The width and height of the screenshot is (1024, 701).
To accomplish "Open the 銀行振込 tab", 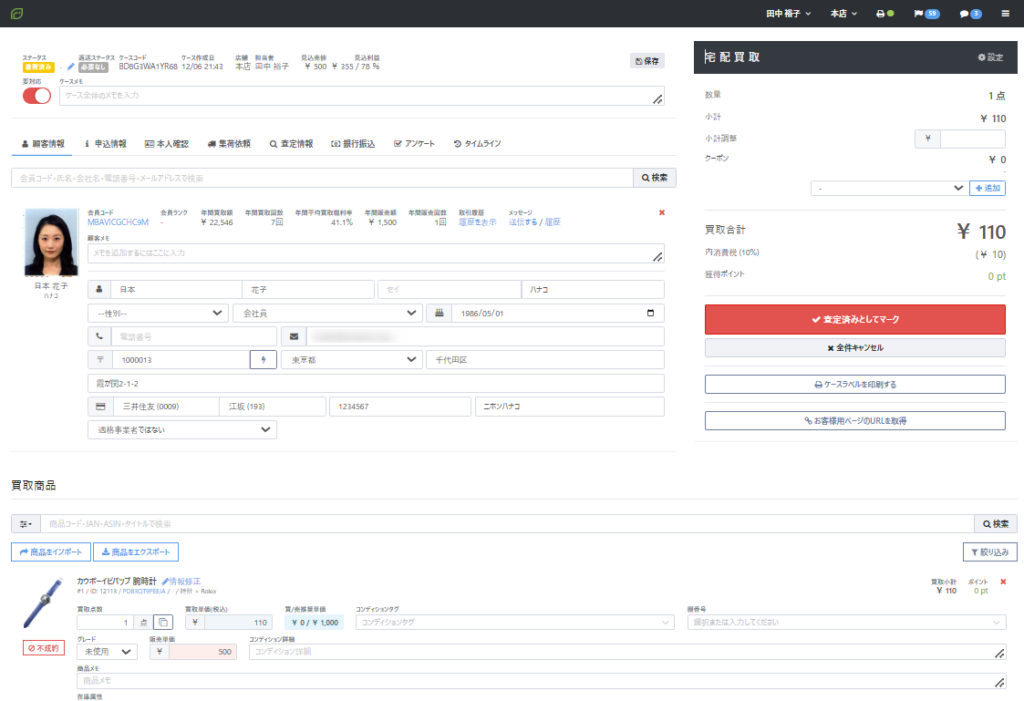I will coord(352,144).
